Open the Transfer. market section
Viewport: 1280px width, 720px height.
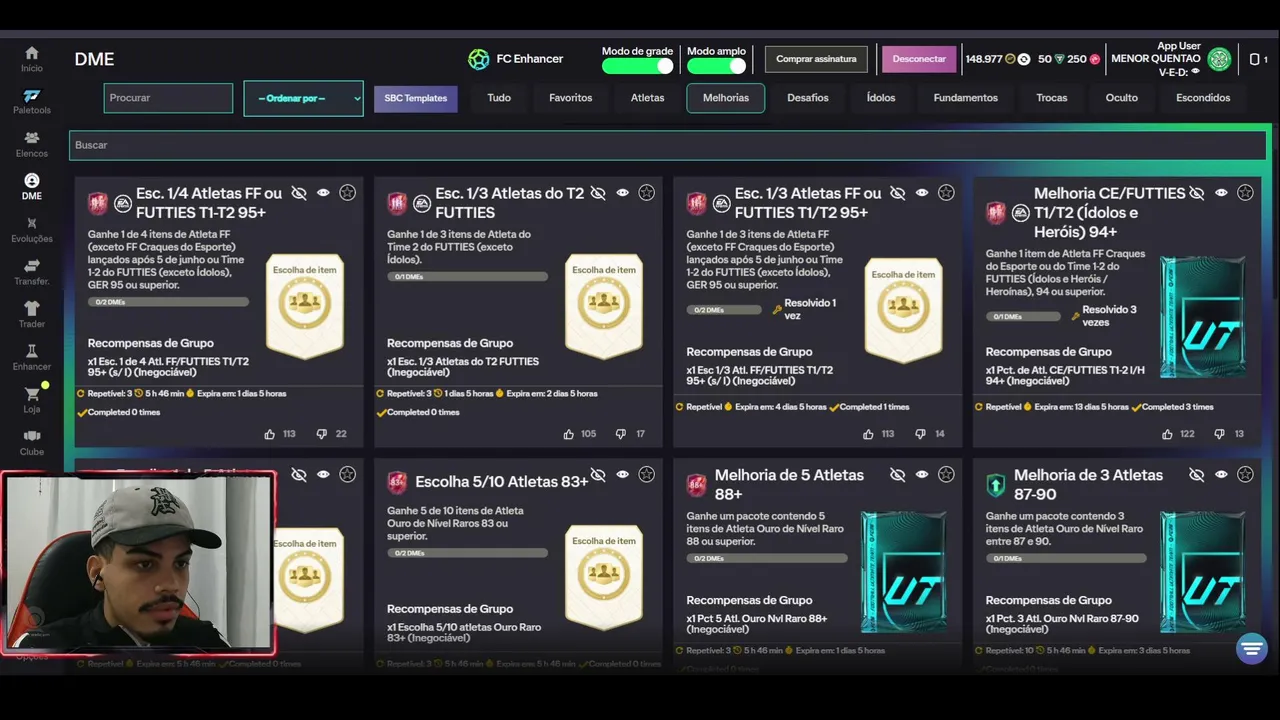[32, 273]
